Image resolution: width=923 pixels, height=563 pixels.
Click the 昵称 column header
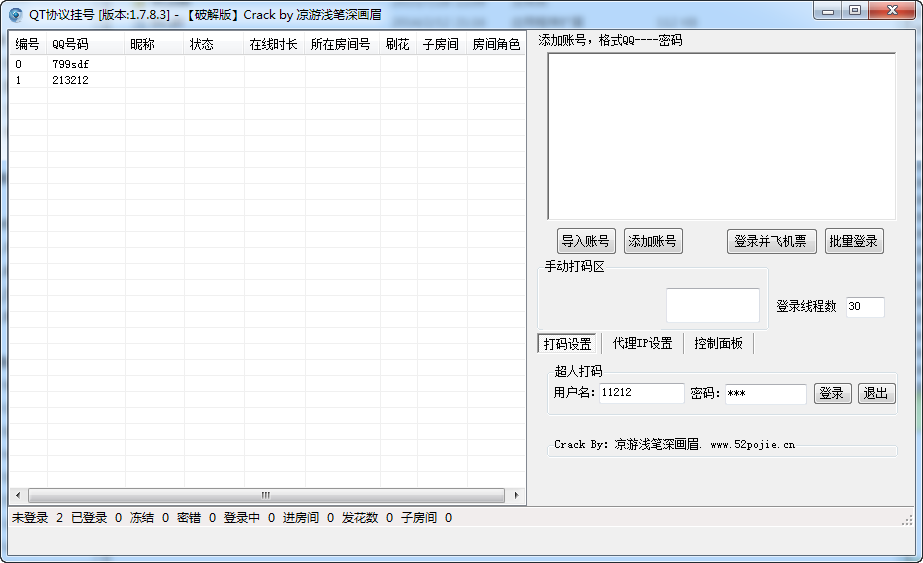154,44
